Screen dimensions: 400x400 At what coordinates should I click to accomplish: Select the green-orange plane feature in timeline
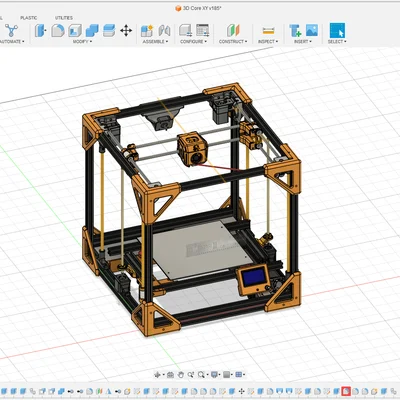click(99, 391)
